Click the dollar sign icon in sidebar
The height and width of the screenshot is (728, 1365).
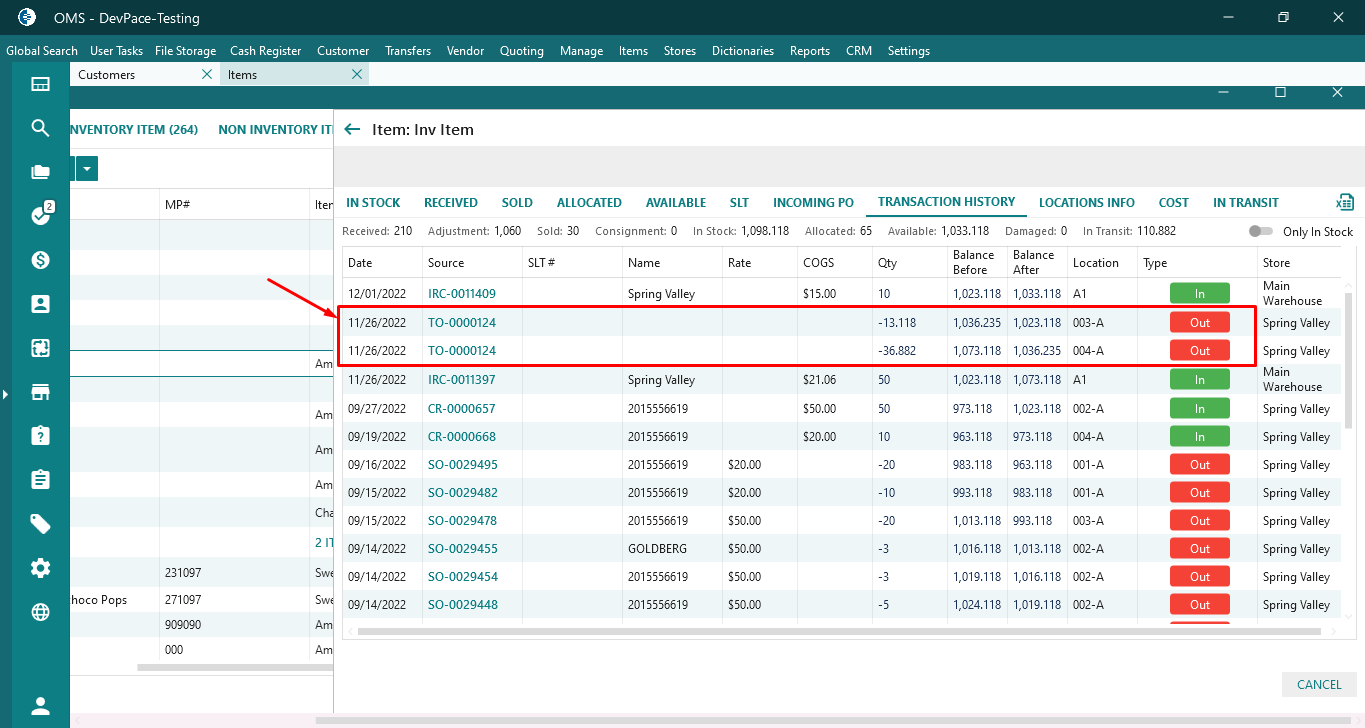coord(40,260)
